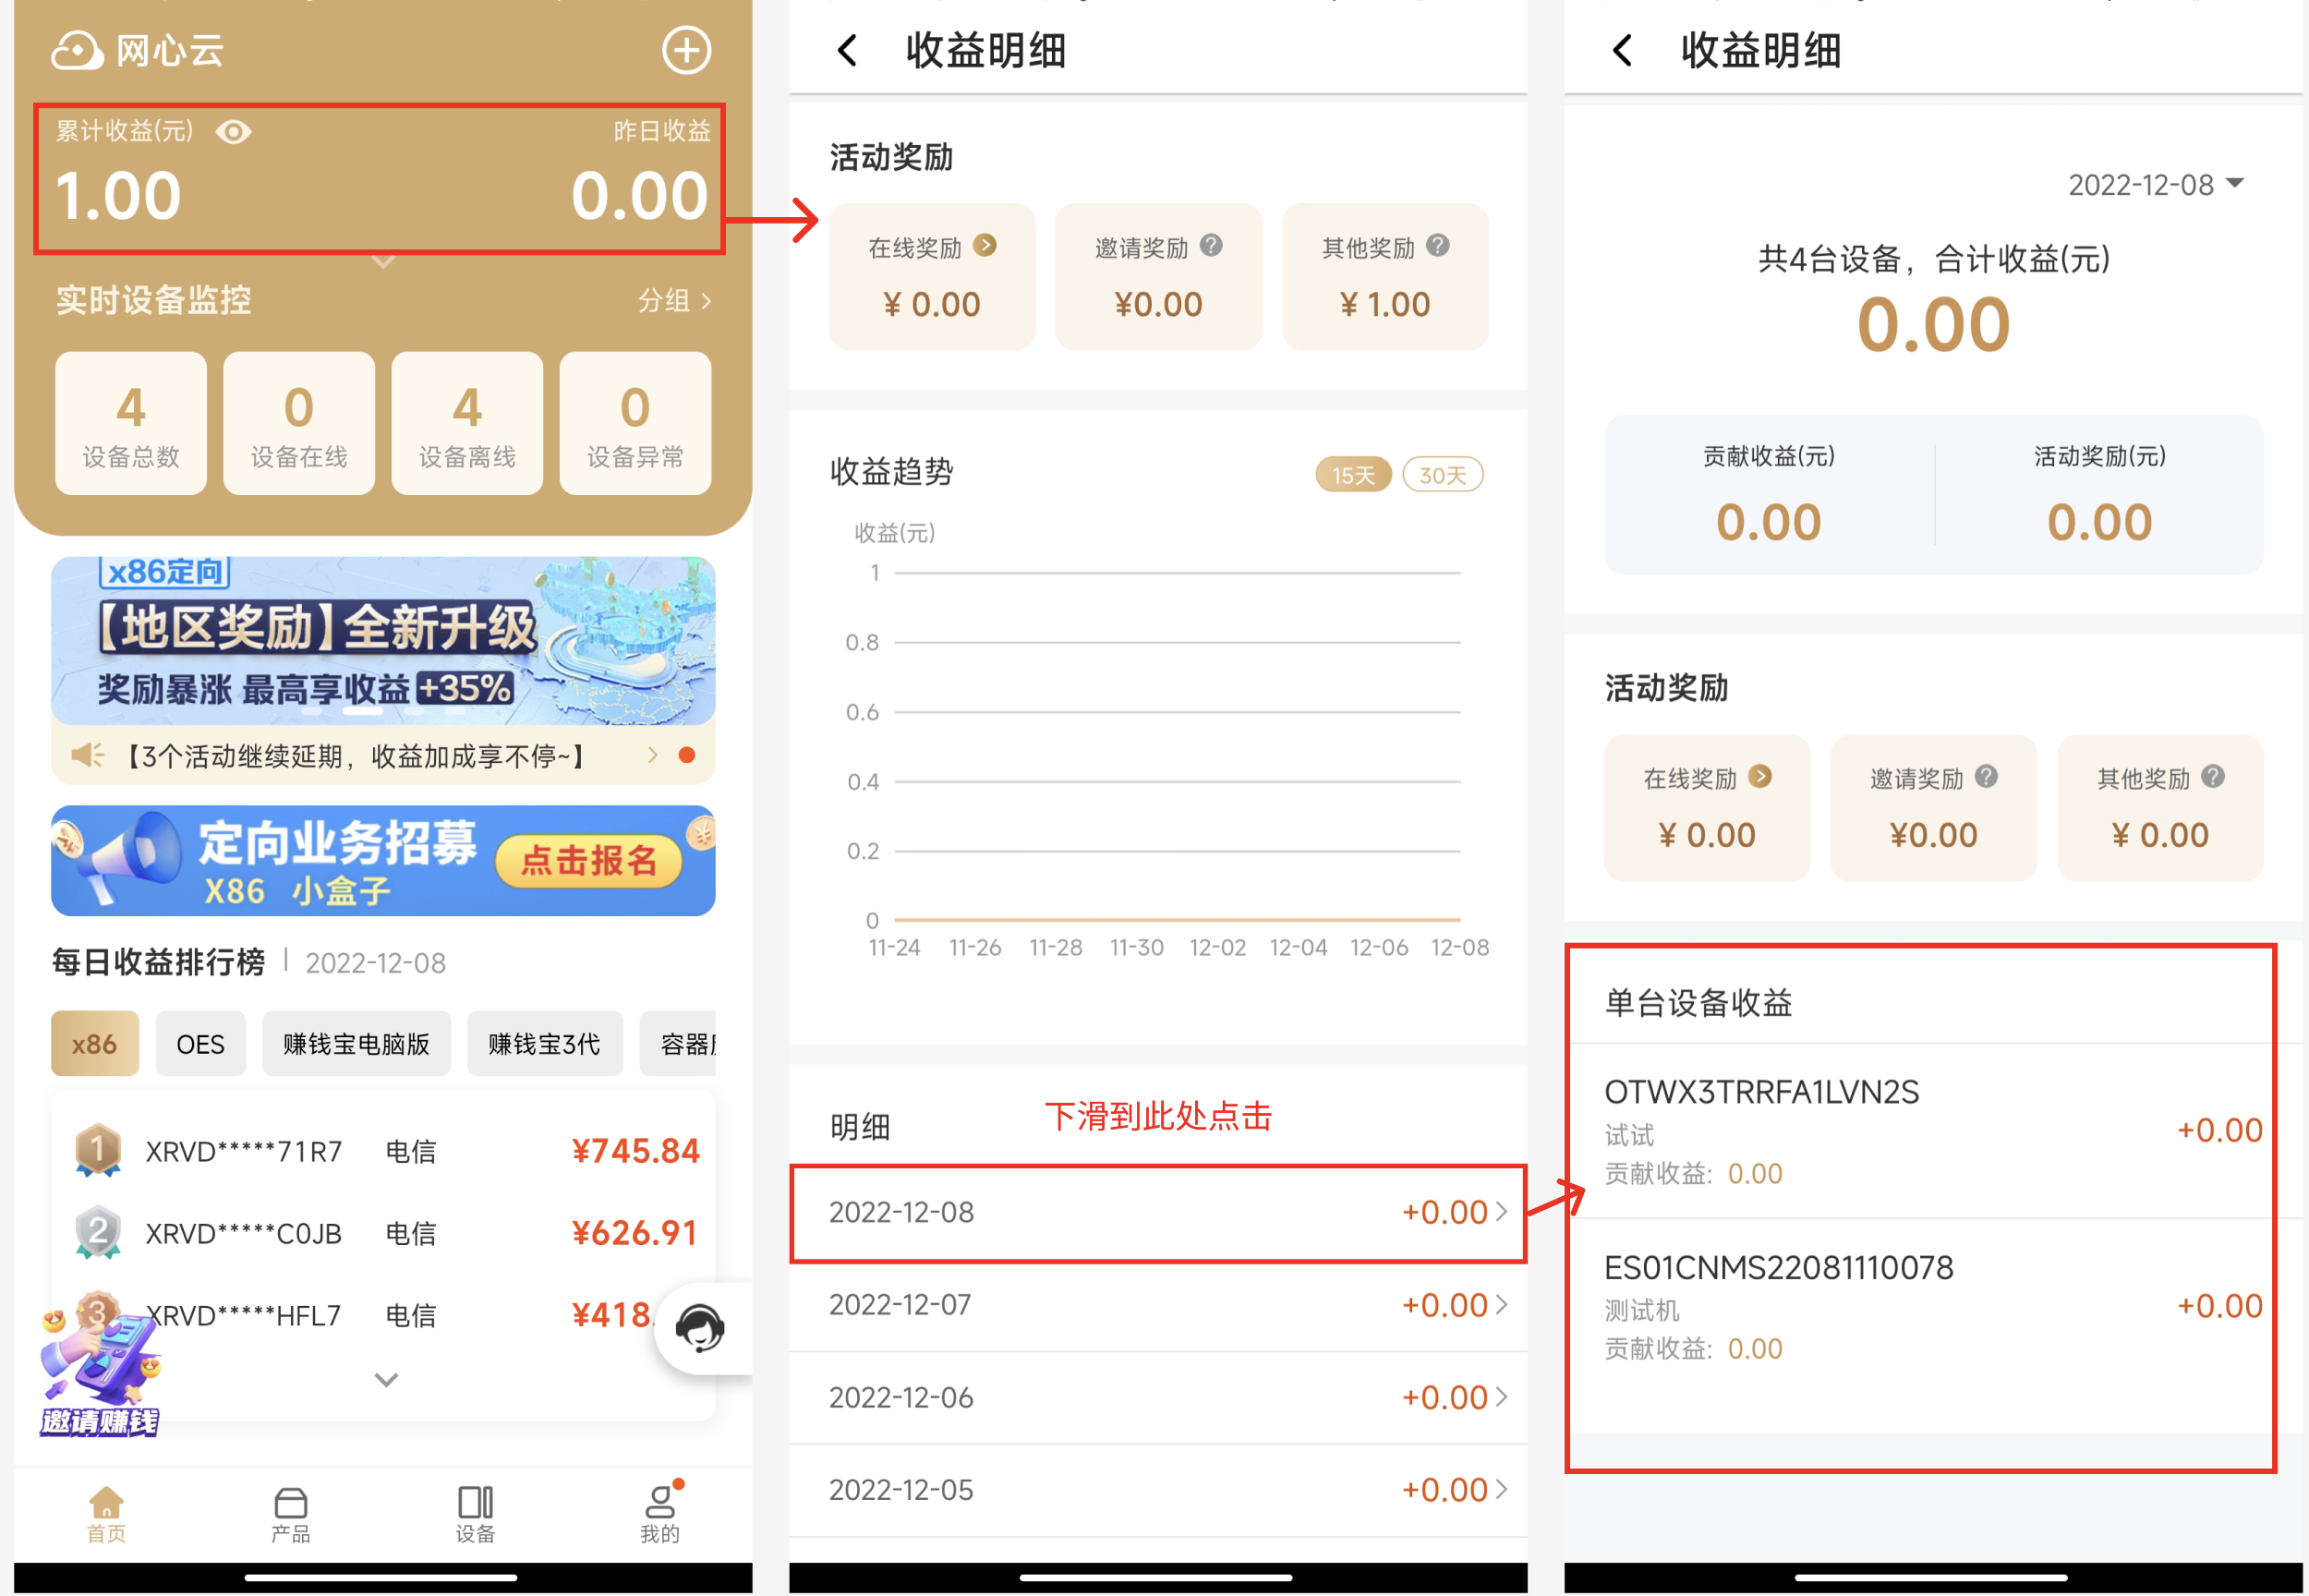Viewport: 2309px width, 1596px height.
Task: Open the ¥1.00 其他奖励 card
Action: coord(1385,277)
